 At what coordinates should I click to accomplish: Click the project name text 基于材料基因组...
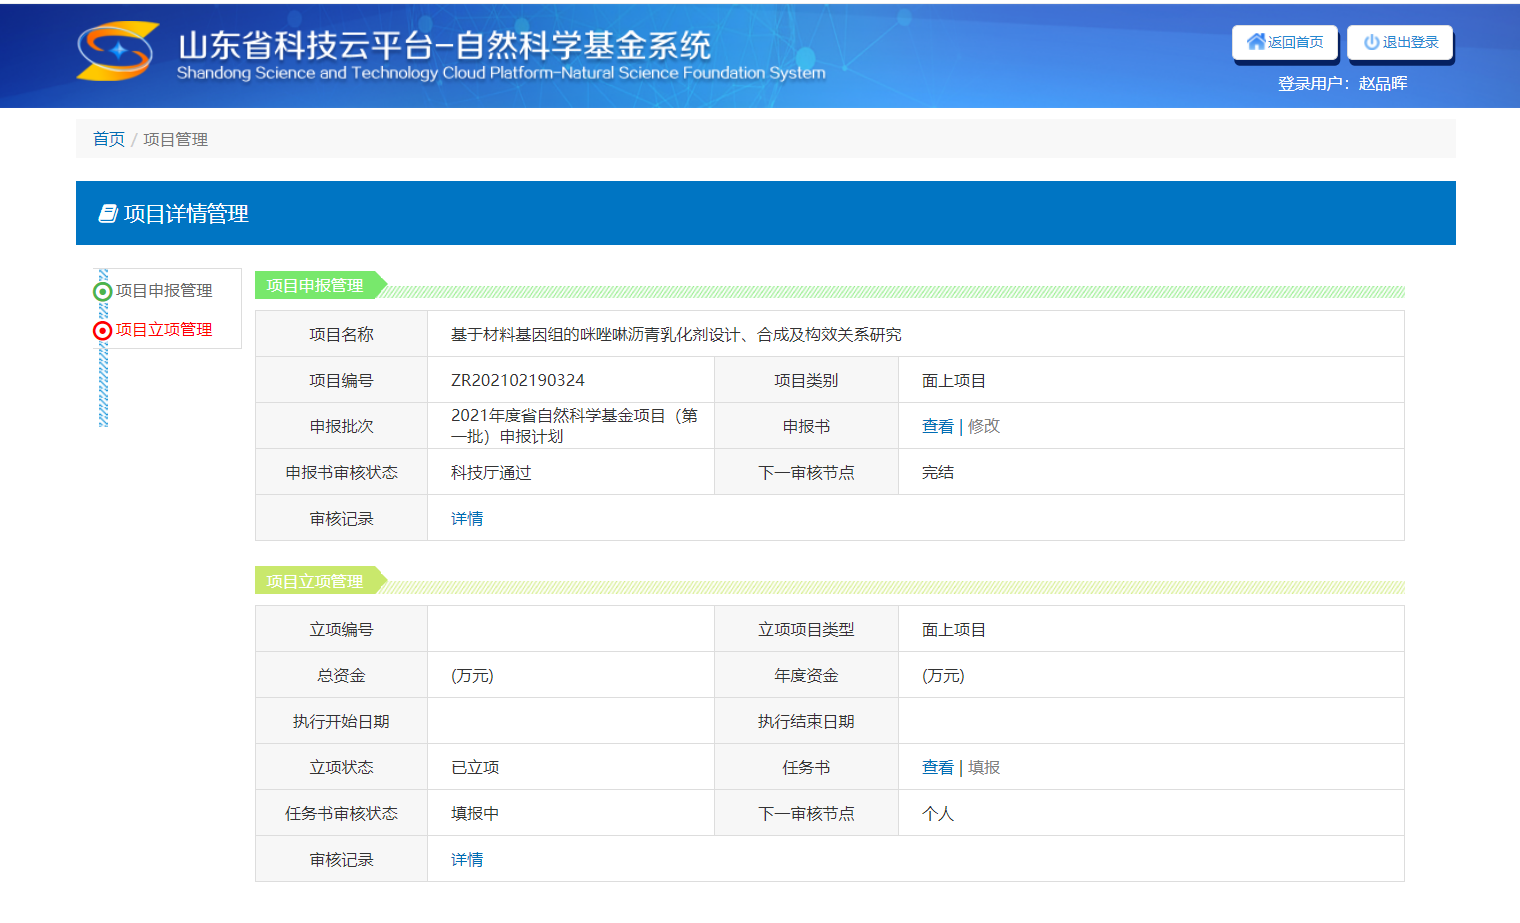point(676,334)
